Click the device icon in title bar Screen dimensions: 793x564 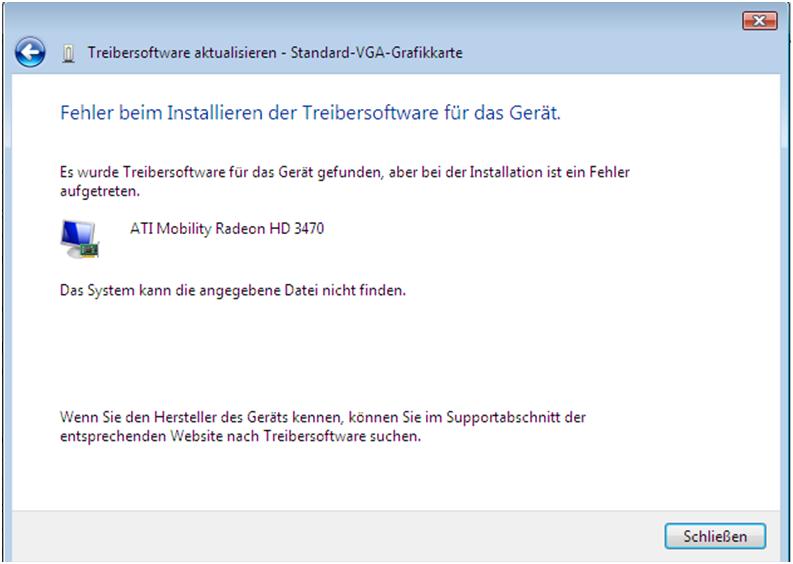point(68,53)
